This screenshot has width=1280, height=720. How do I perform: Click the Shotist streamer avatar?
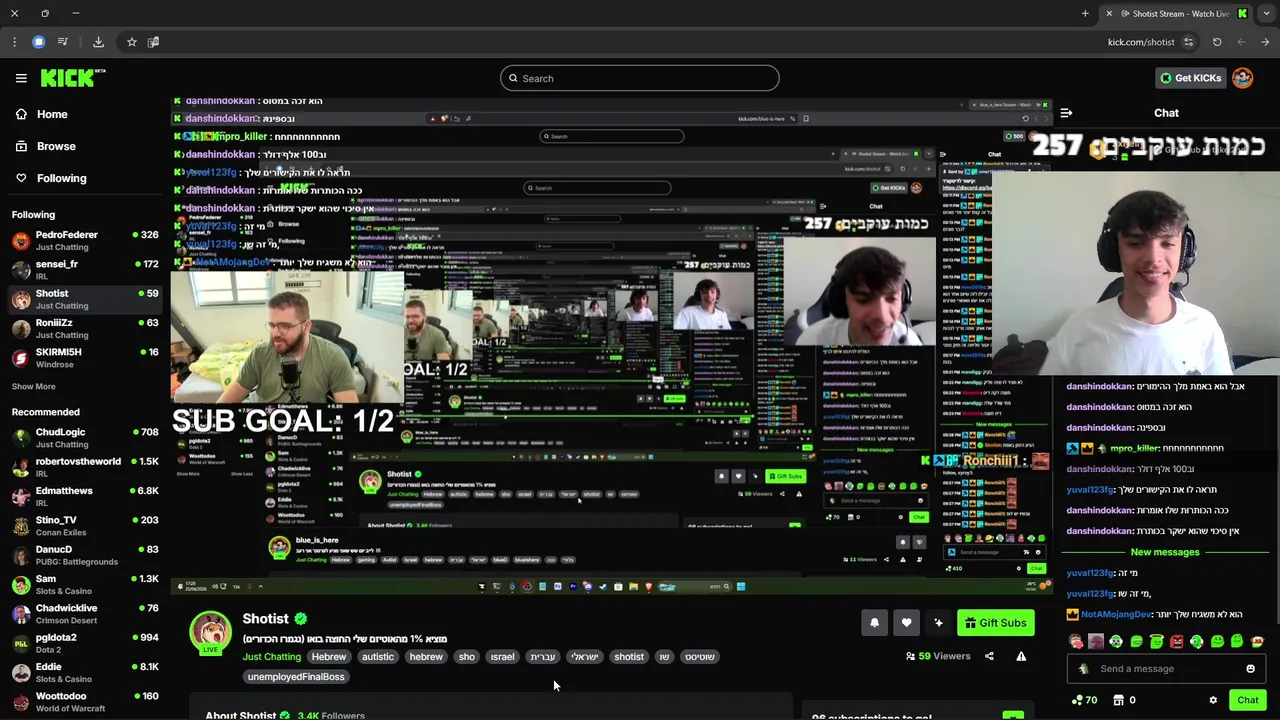(210, 633)
